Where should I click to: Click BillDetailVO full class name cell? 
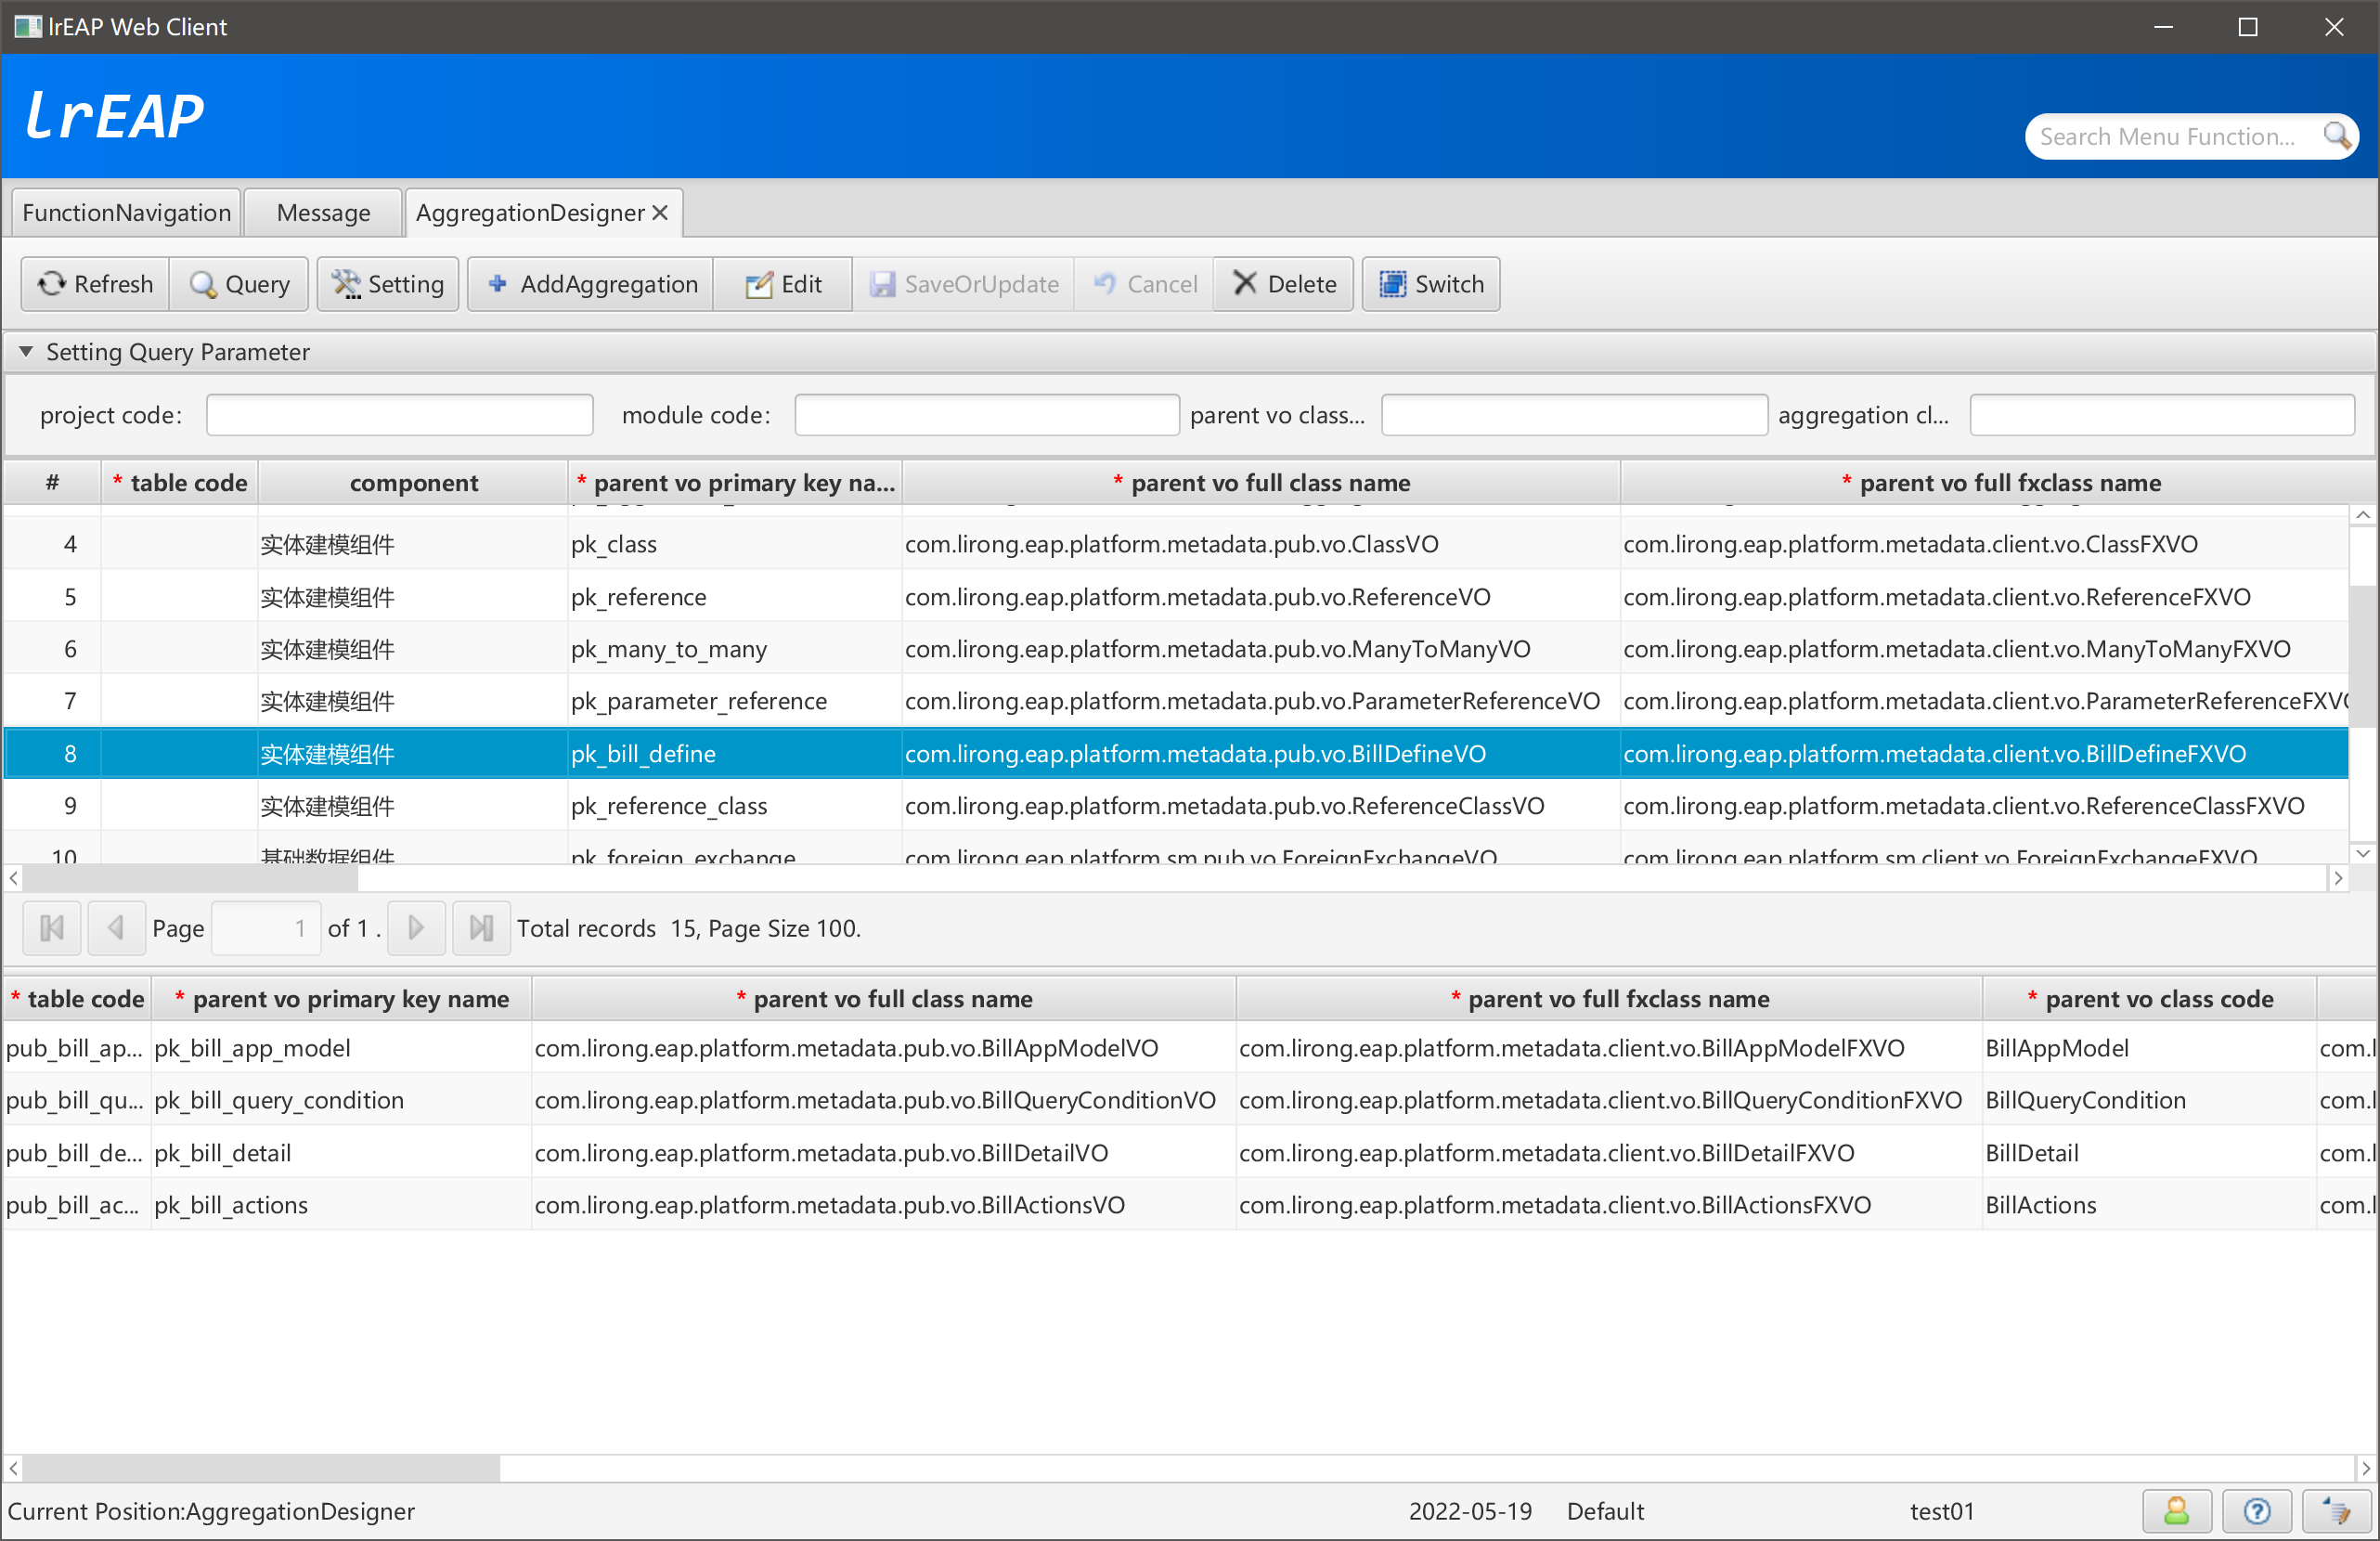point(884,1153)
